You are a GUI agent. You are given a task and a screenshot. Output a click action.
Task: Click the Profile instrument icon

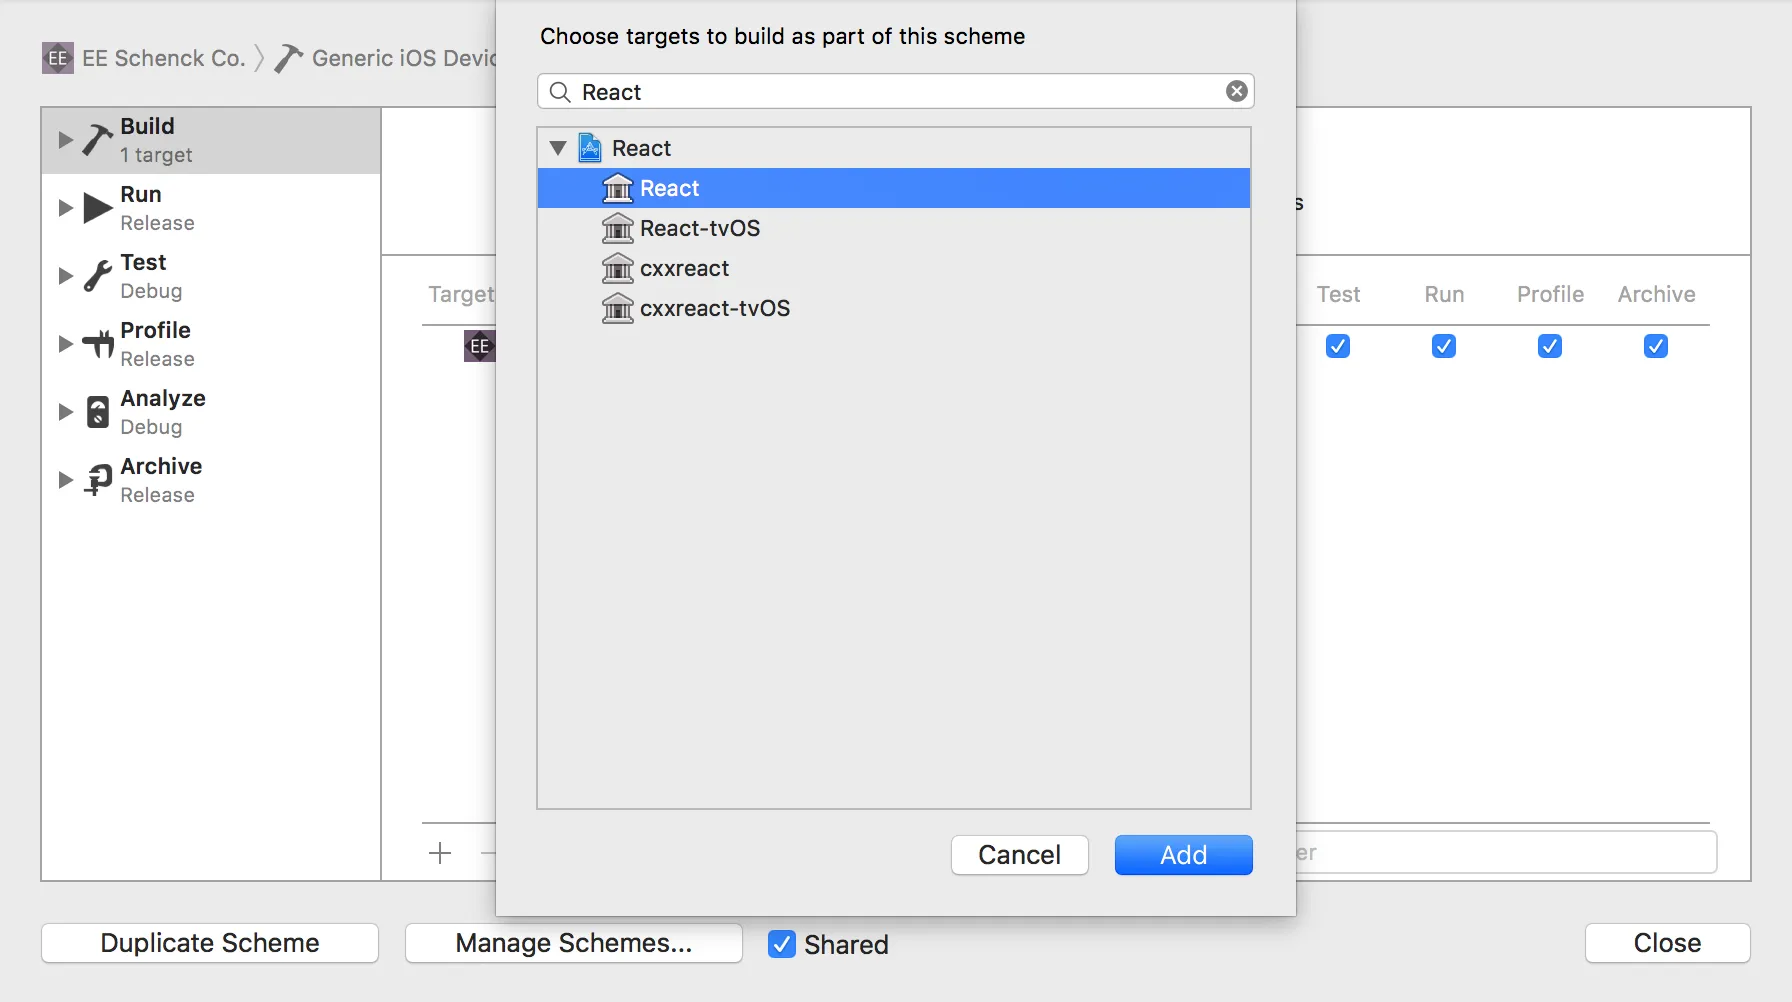coord(97,344)
